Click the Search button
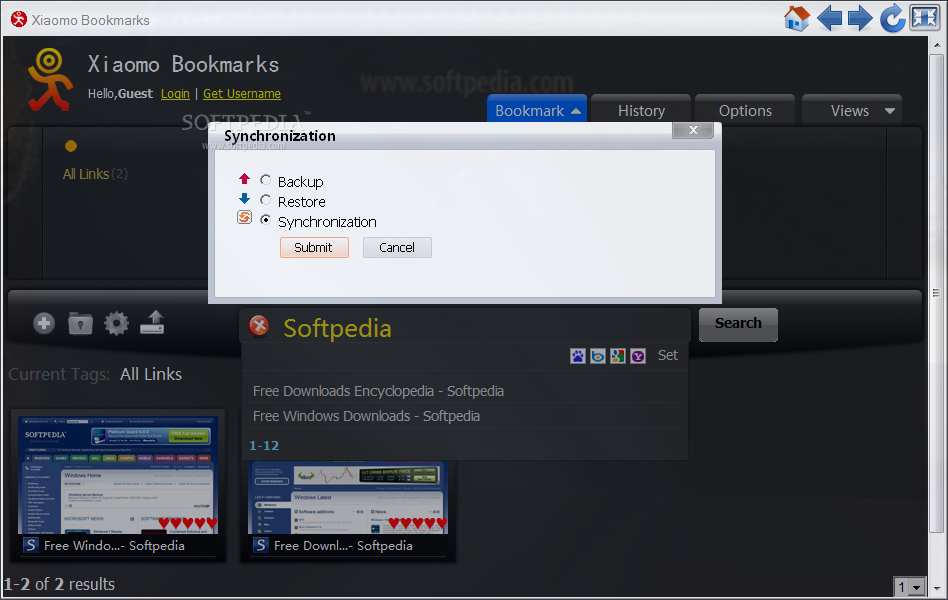The height and width of the screenshot is (600, 948). coord(738,324)
